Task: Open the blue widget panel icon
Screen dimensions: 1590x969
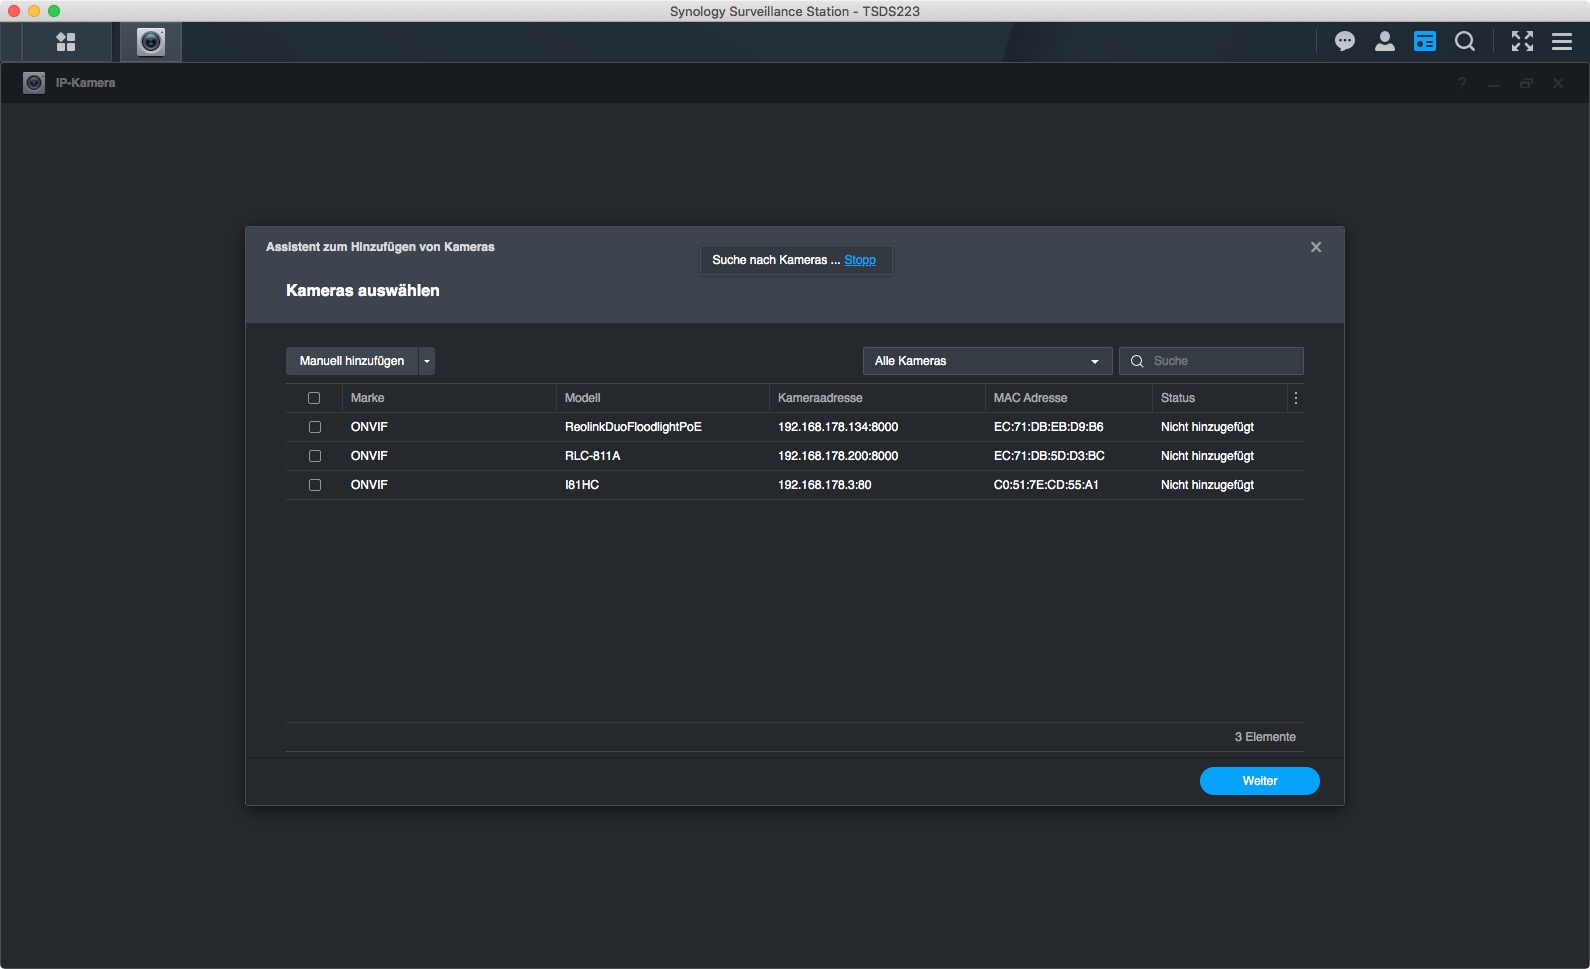Action: 1425,42
